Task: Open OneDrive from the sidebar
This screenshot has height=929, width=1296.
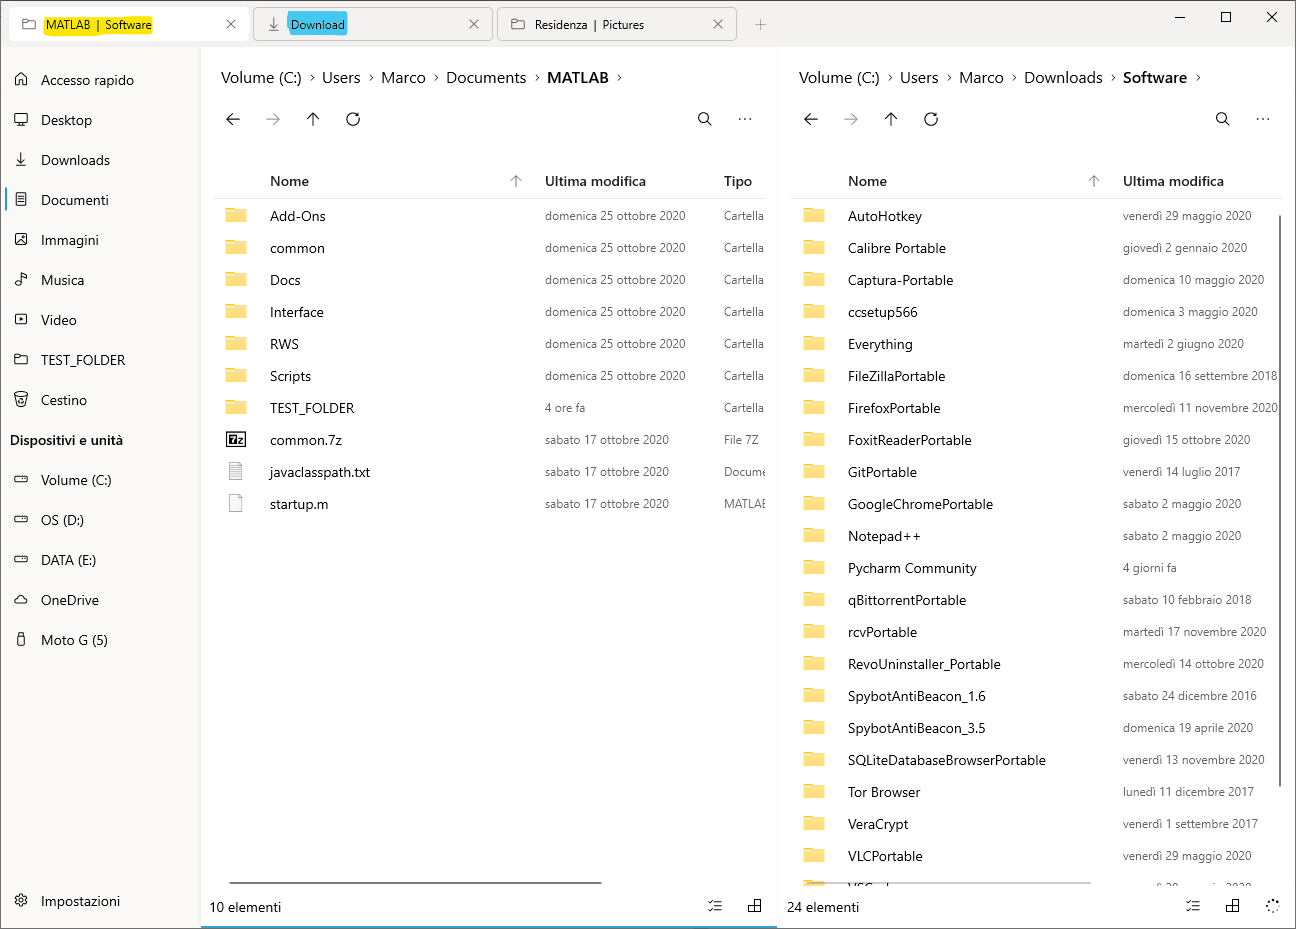Action: [x=70, y=599]
